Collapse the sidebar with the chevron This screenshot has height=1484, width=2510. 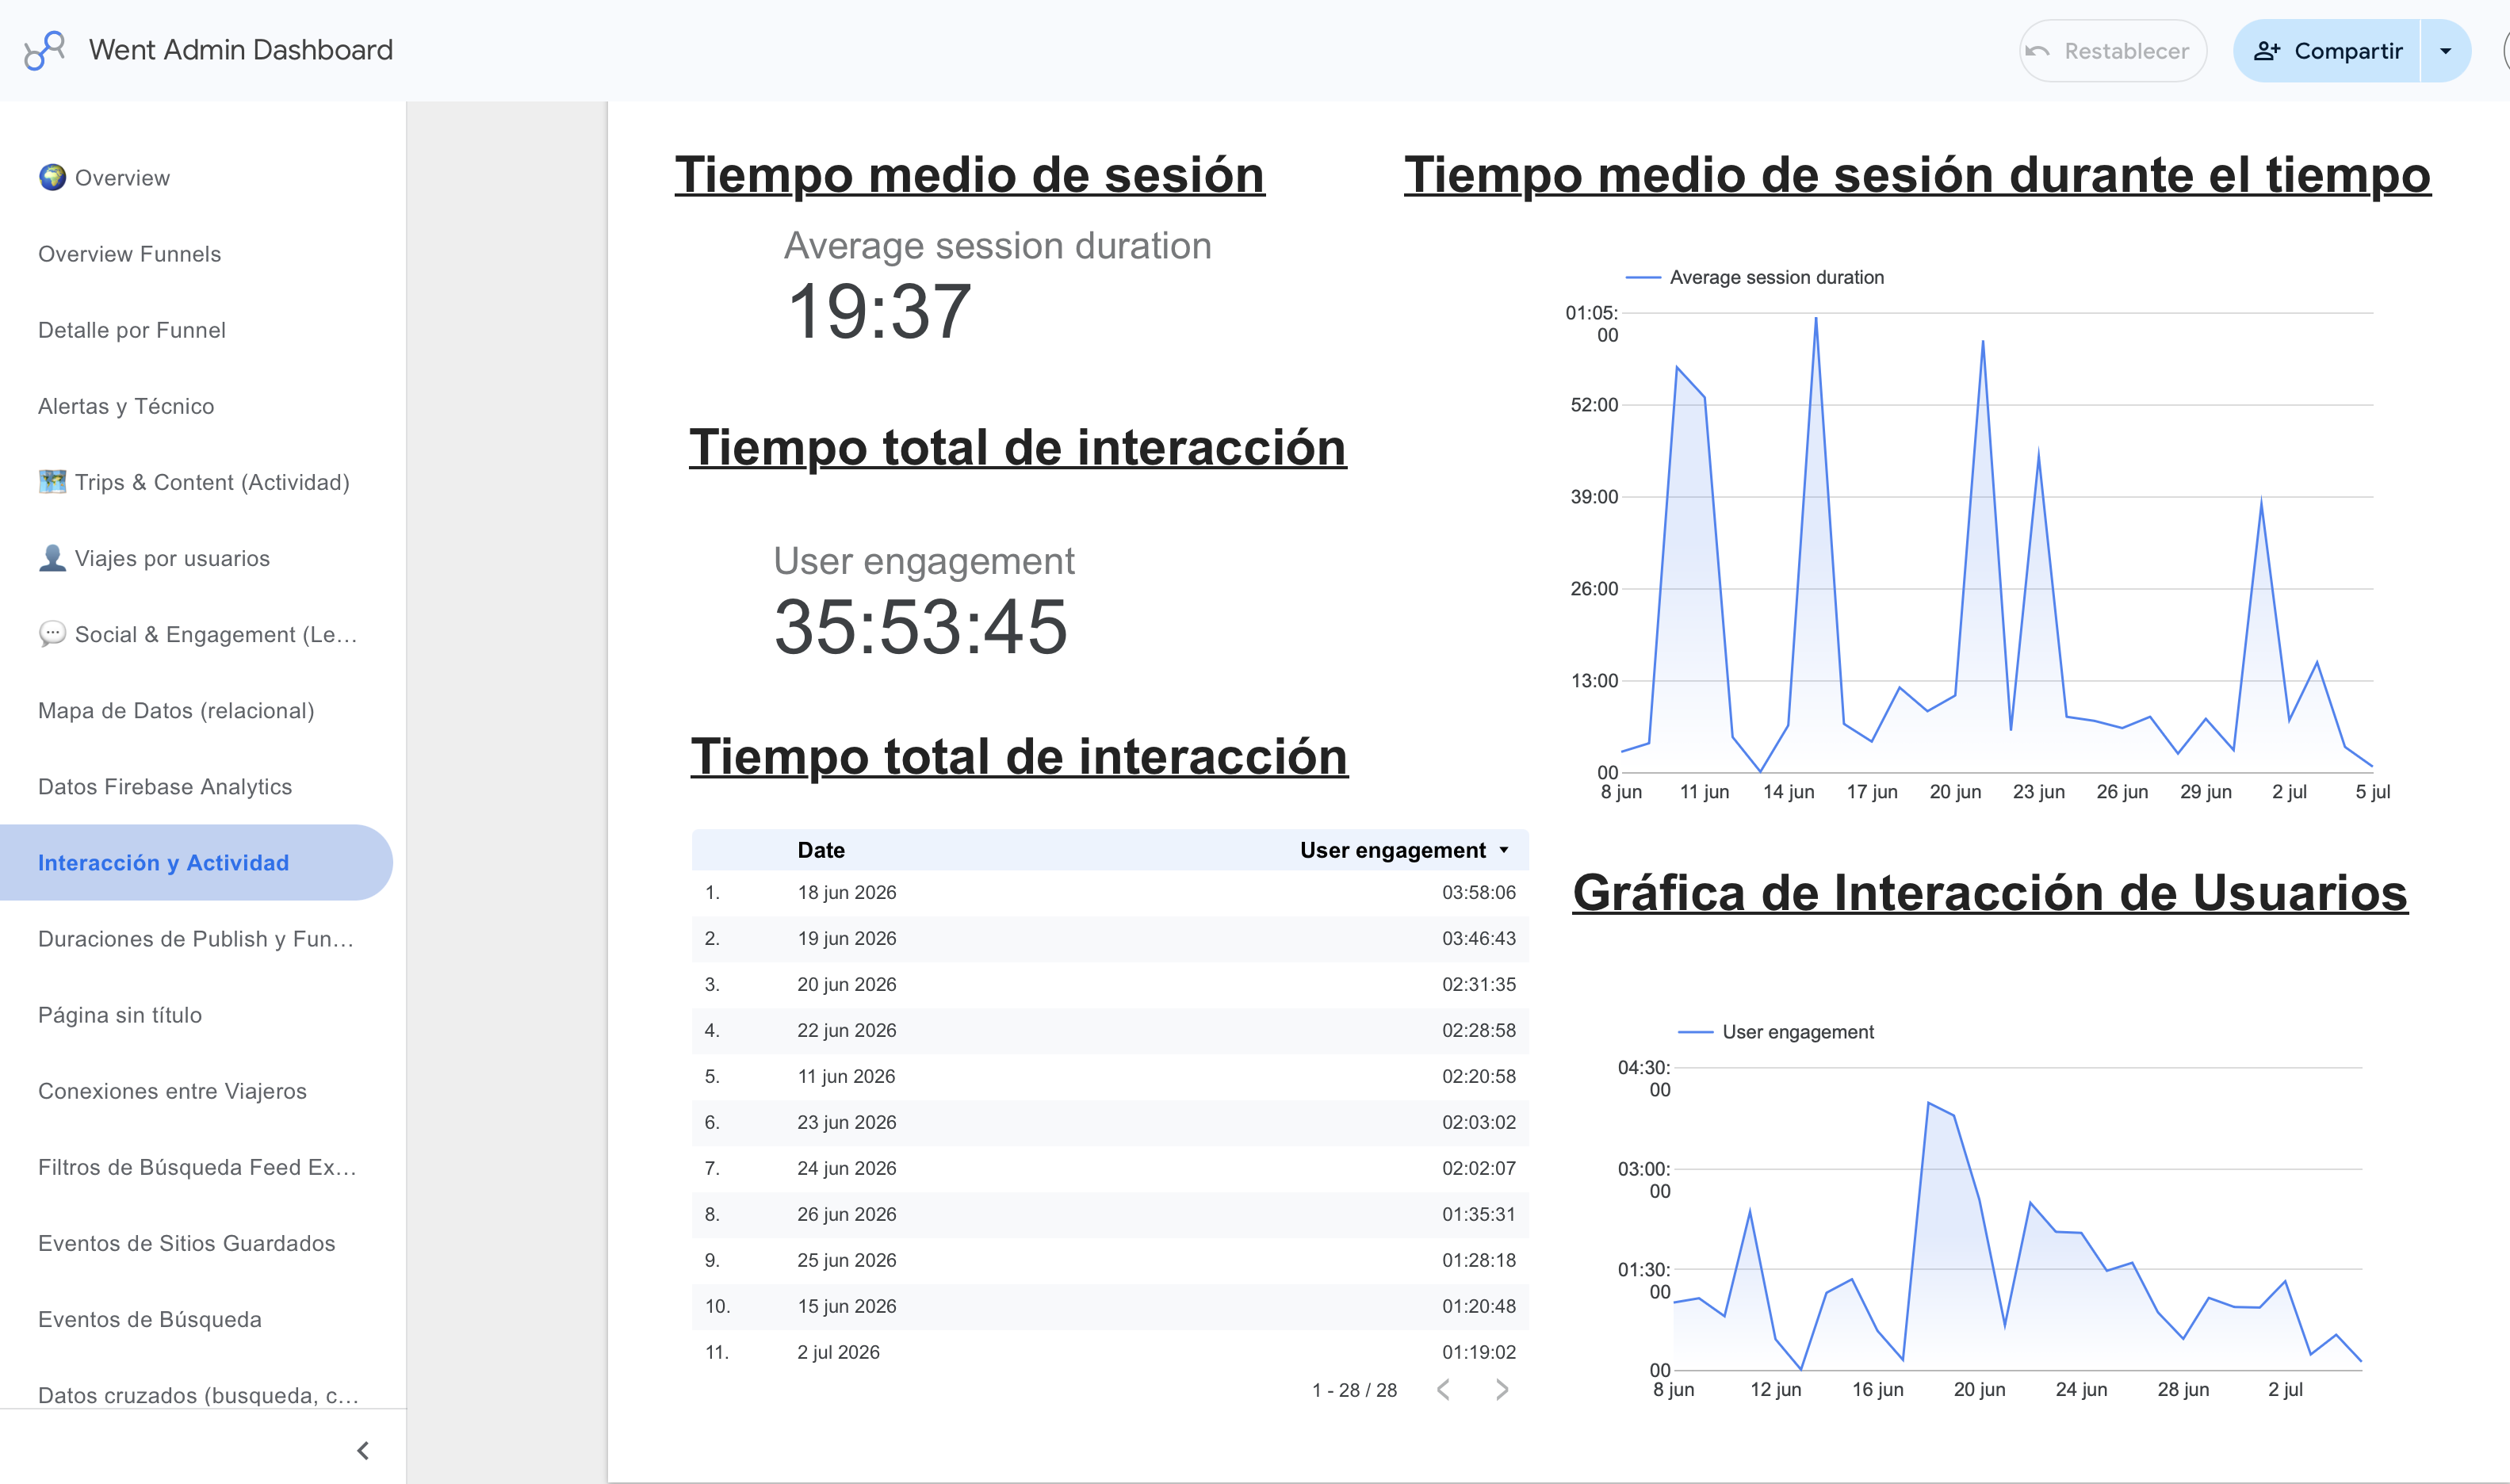pyautogui.click(x=363, y=1450)
